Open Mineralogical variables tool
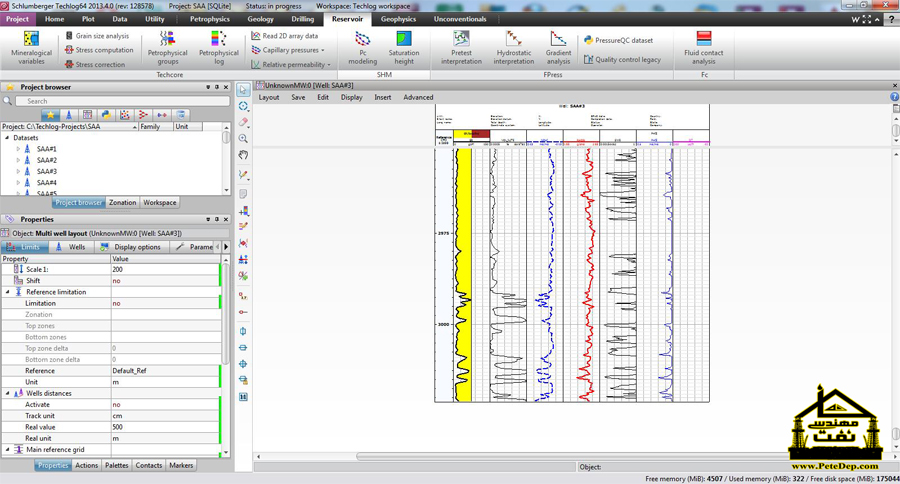This screenshot has width=900, height=484. [31, 48]
